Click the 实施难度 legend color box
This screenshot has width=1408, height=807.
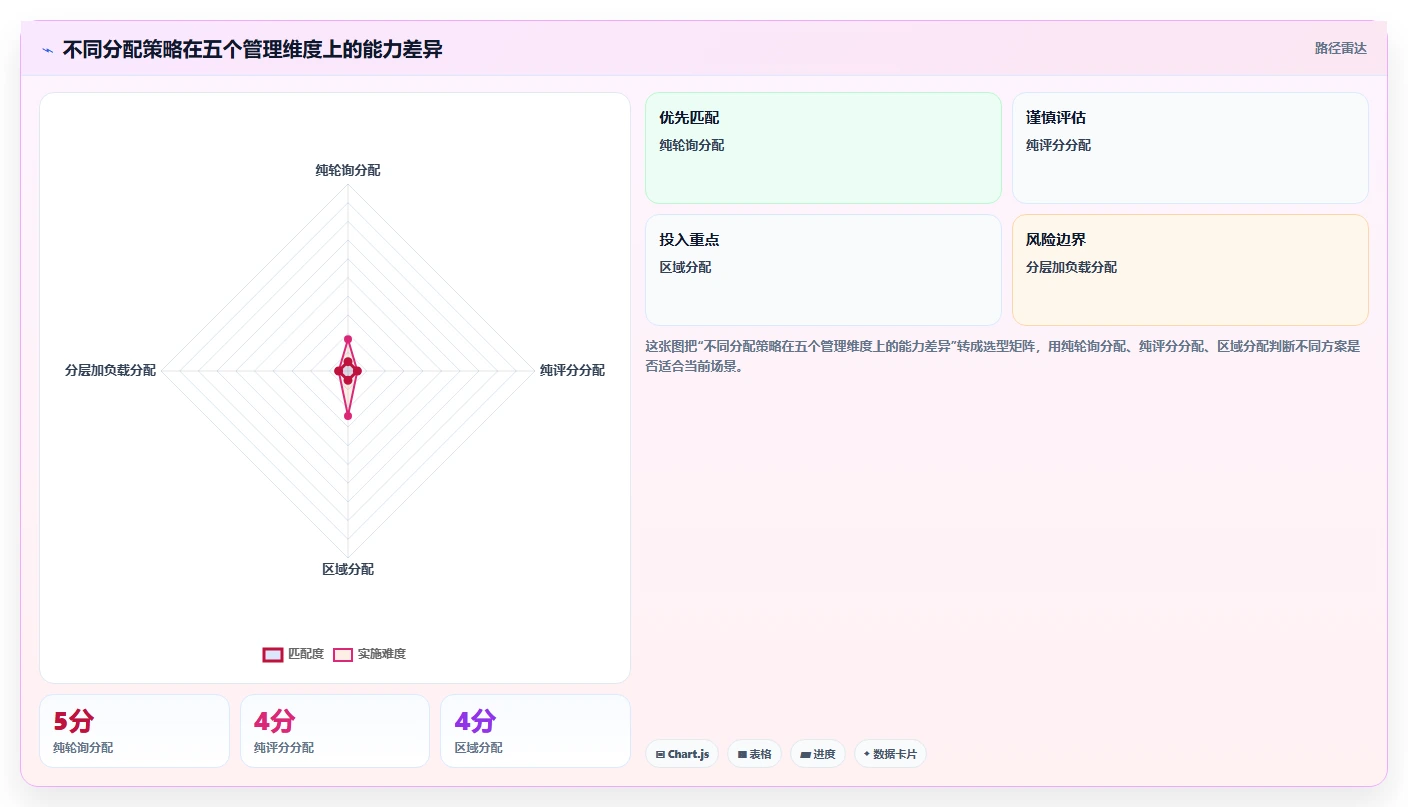(343, 654)
